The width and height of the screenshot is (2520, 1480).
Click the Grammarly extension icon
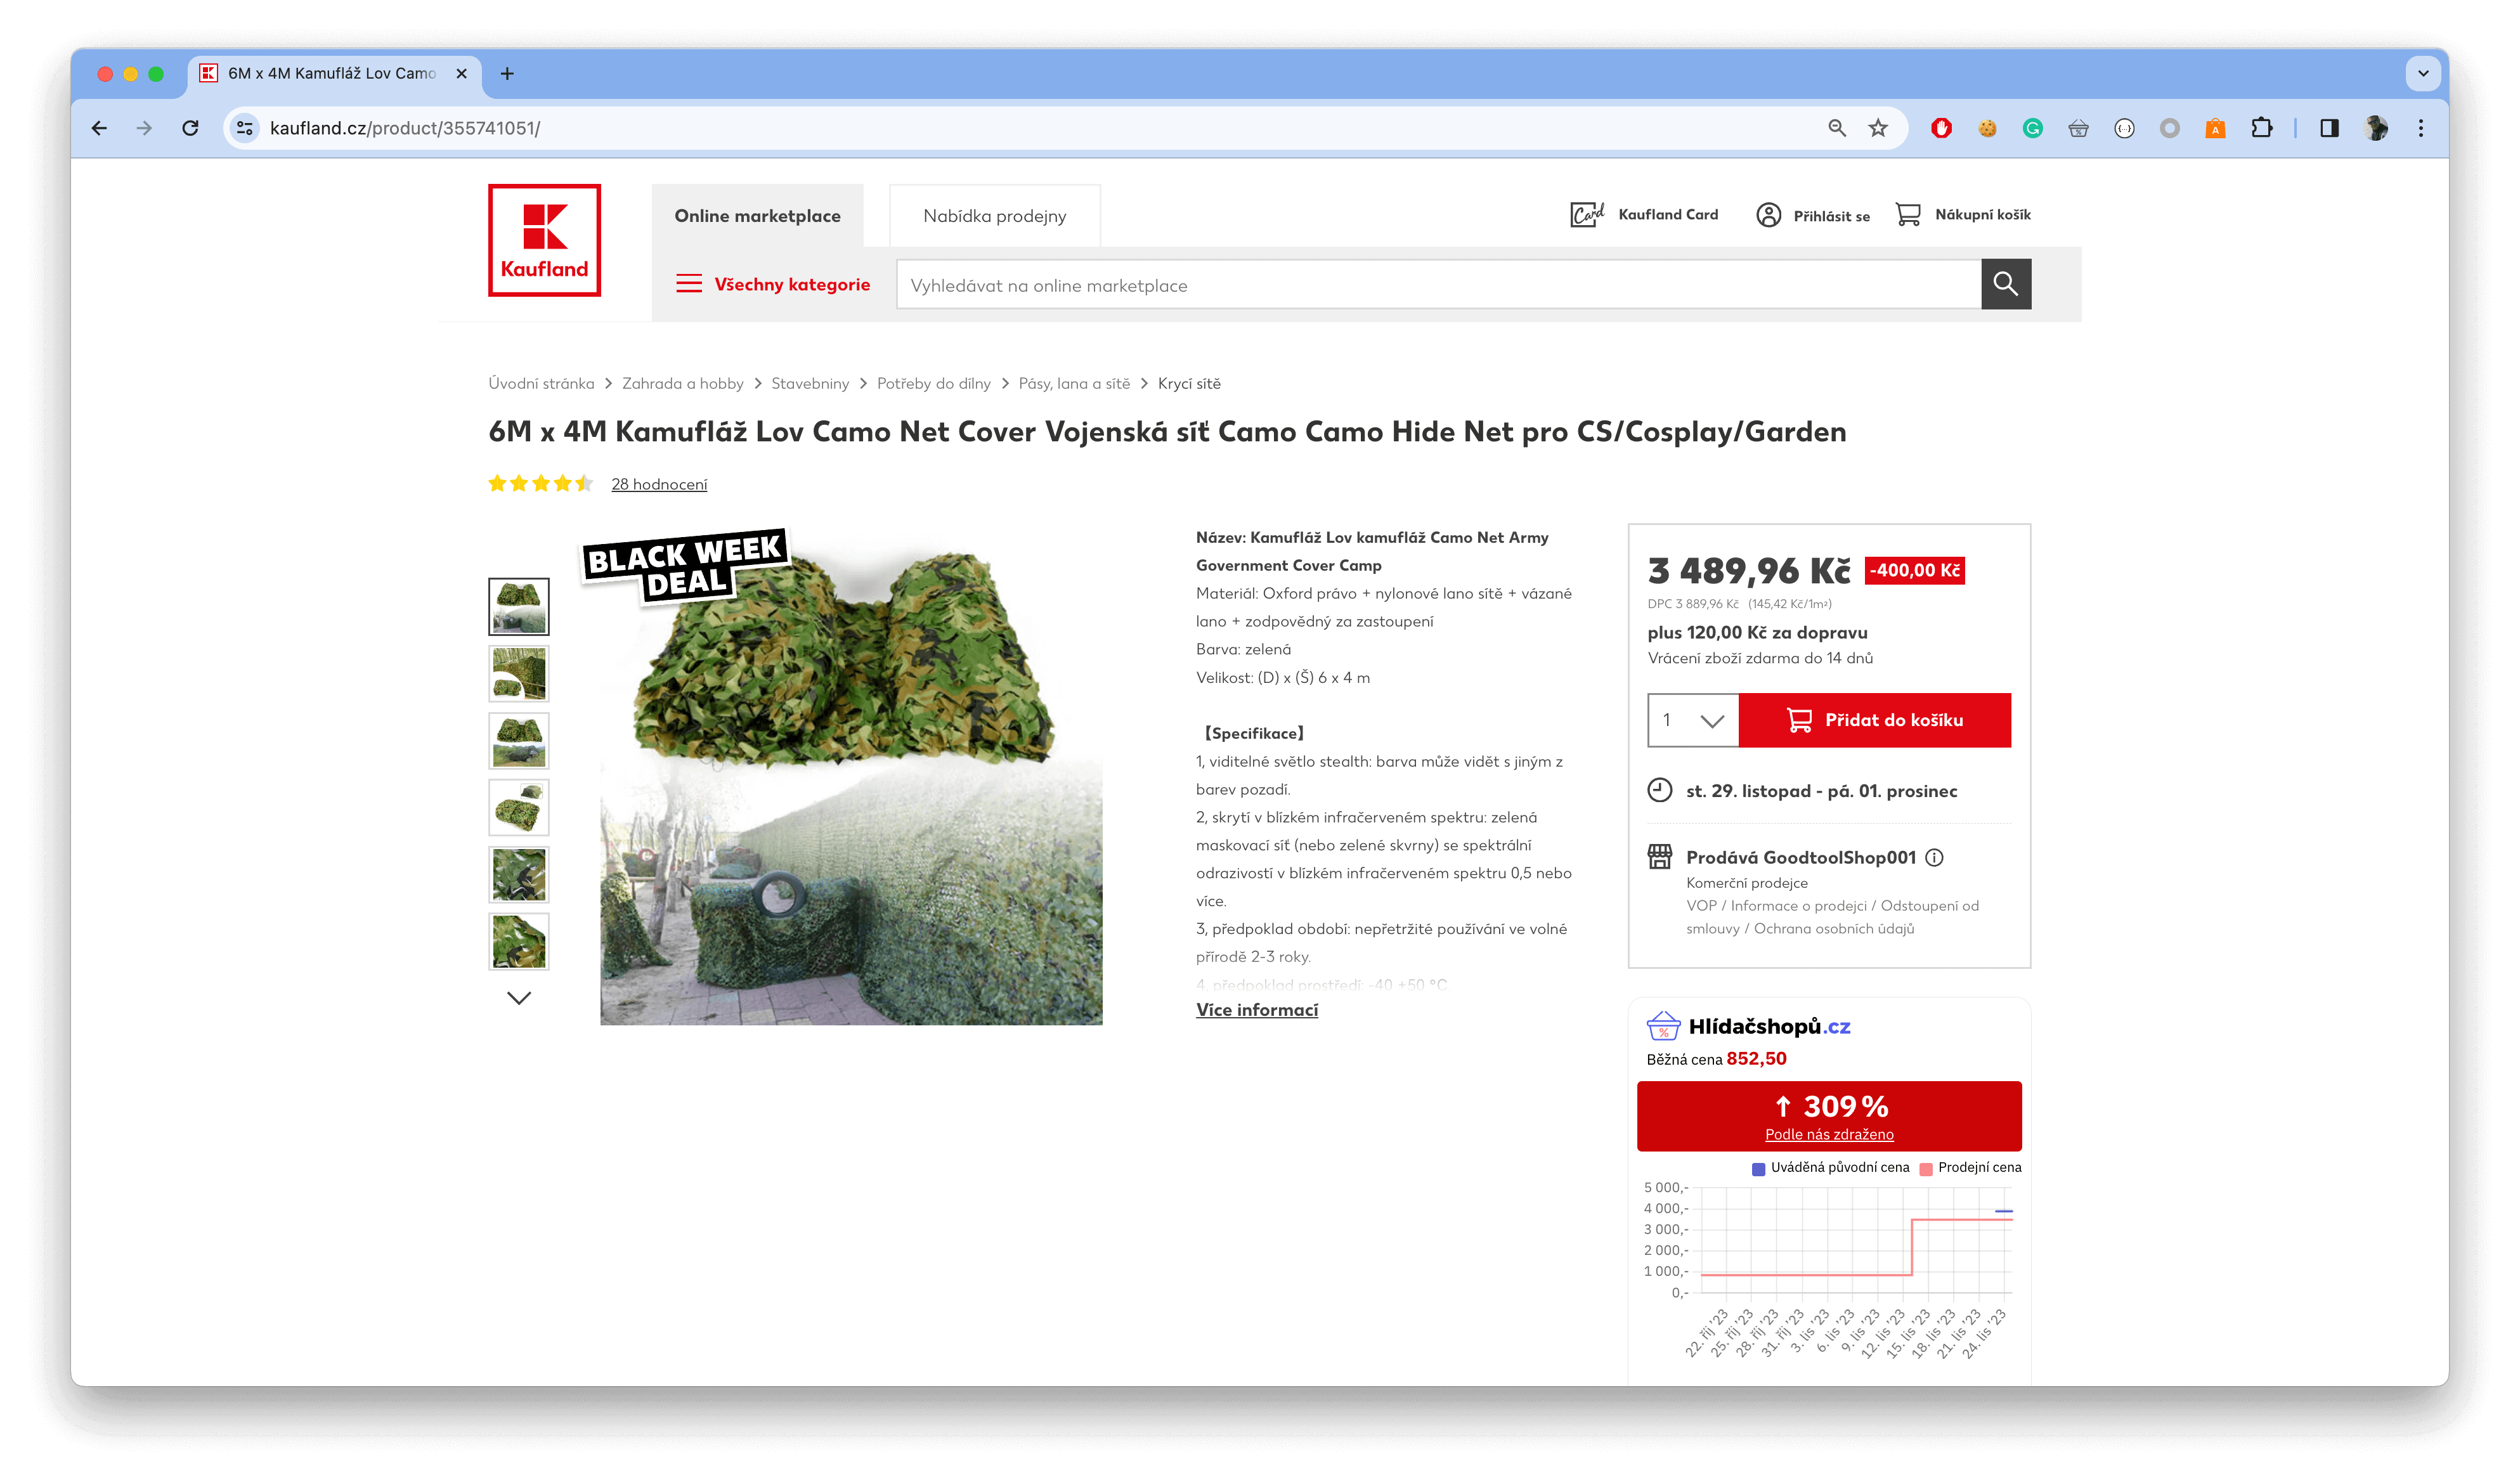pos(2032,128)
